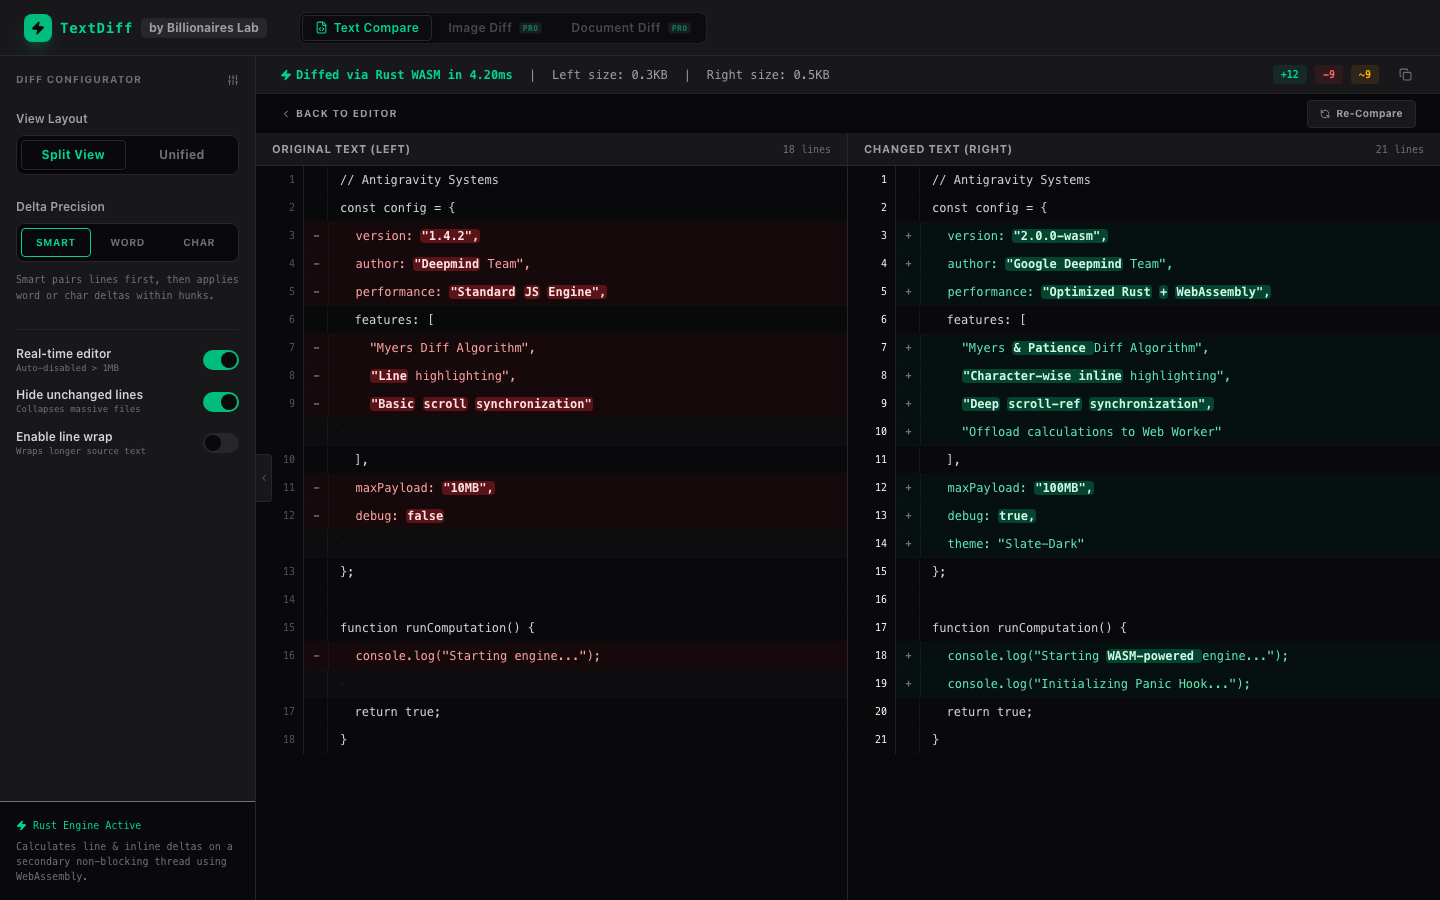Click the removed marker on left line 16
Viewport: 1440px width, 900px height.
coord(316,656)
